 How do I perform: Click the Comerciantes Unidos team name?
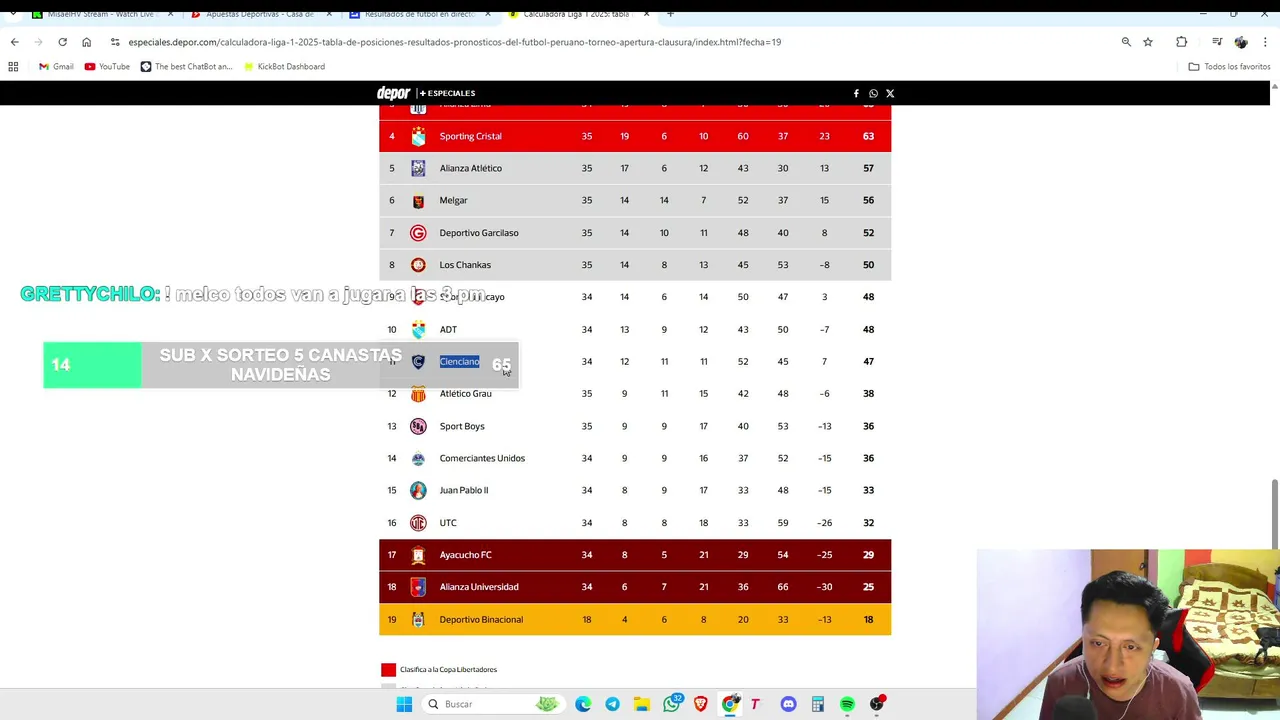482,458
